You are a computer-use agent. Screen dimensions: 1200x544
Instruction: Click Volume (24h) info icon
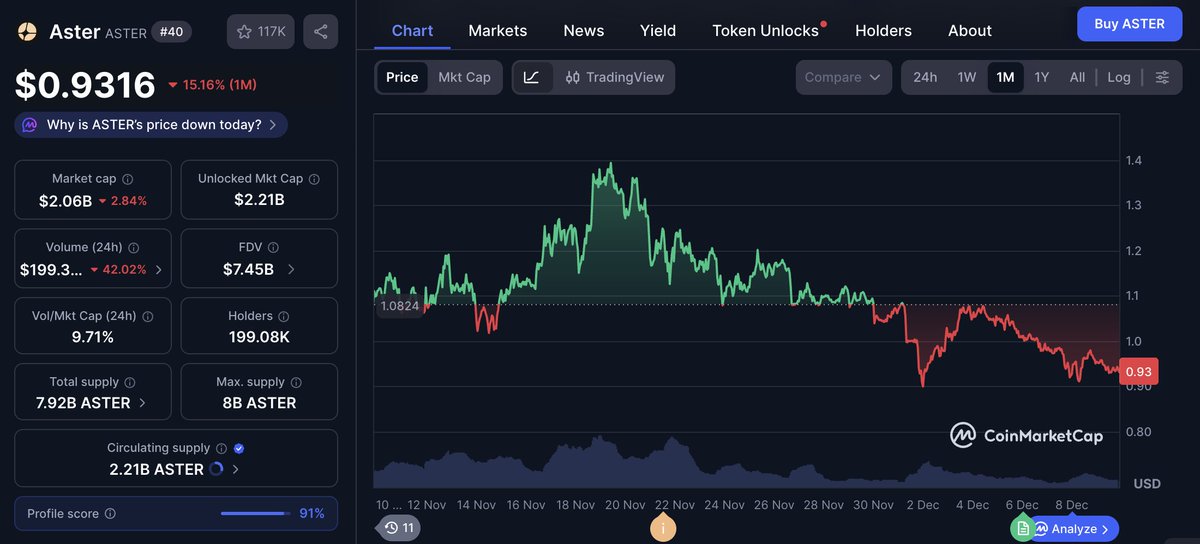tap(134, 247)
